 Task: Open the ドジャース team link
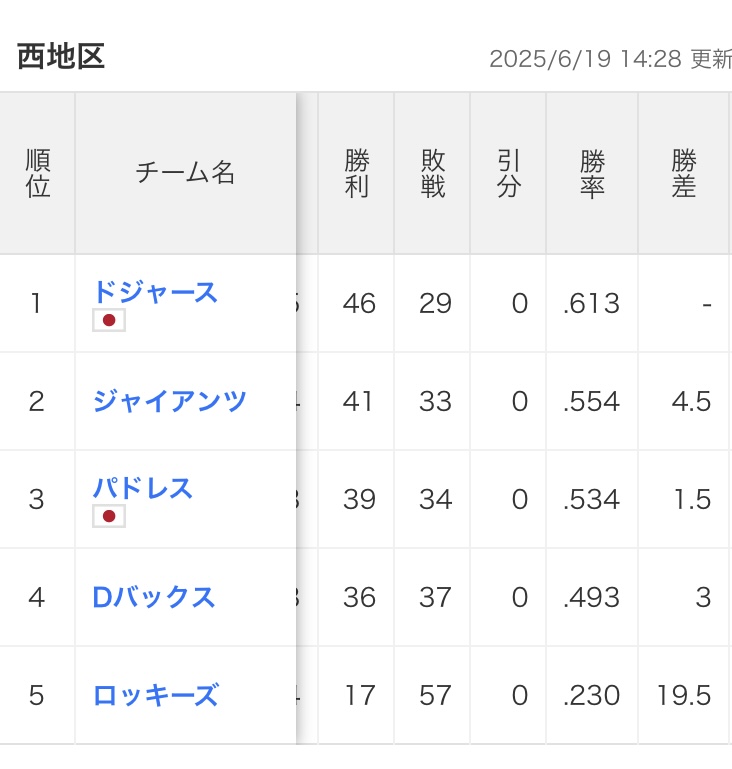click(x=155, y=292)
